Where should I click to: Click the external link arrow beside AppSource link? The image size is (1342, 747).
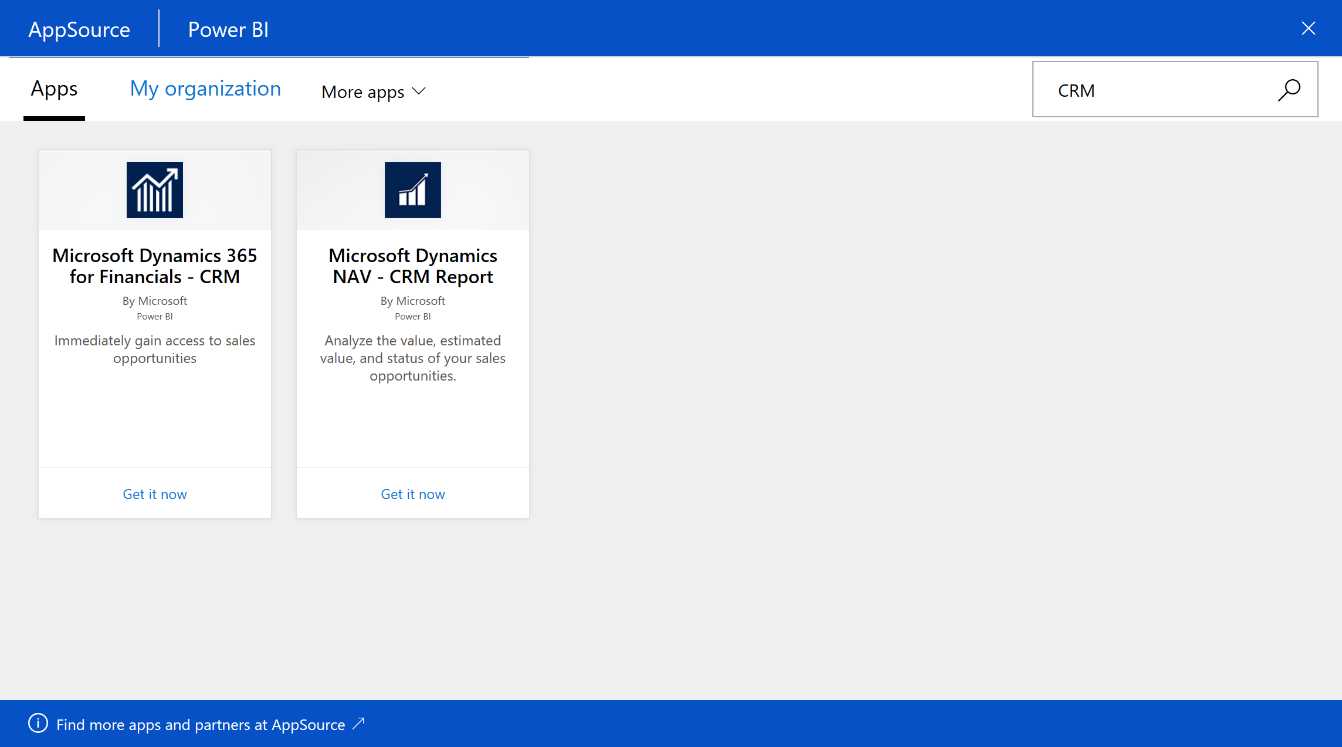357,723
